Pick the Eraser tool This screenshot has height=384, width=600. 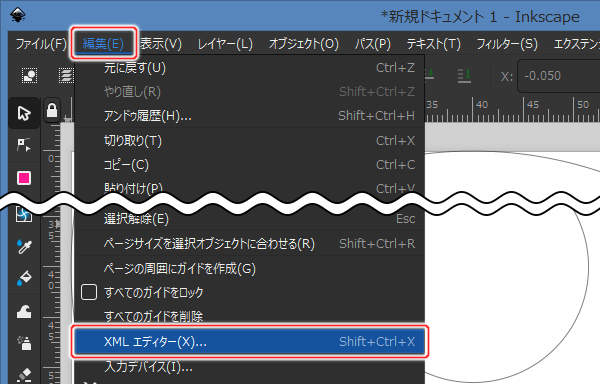pos(24,374)
